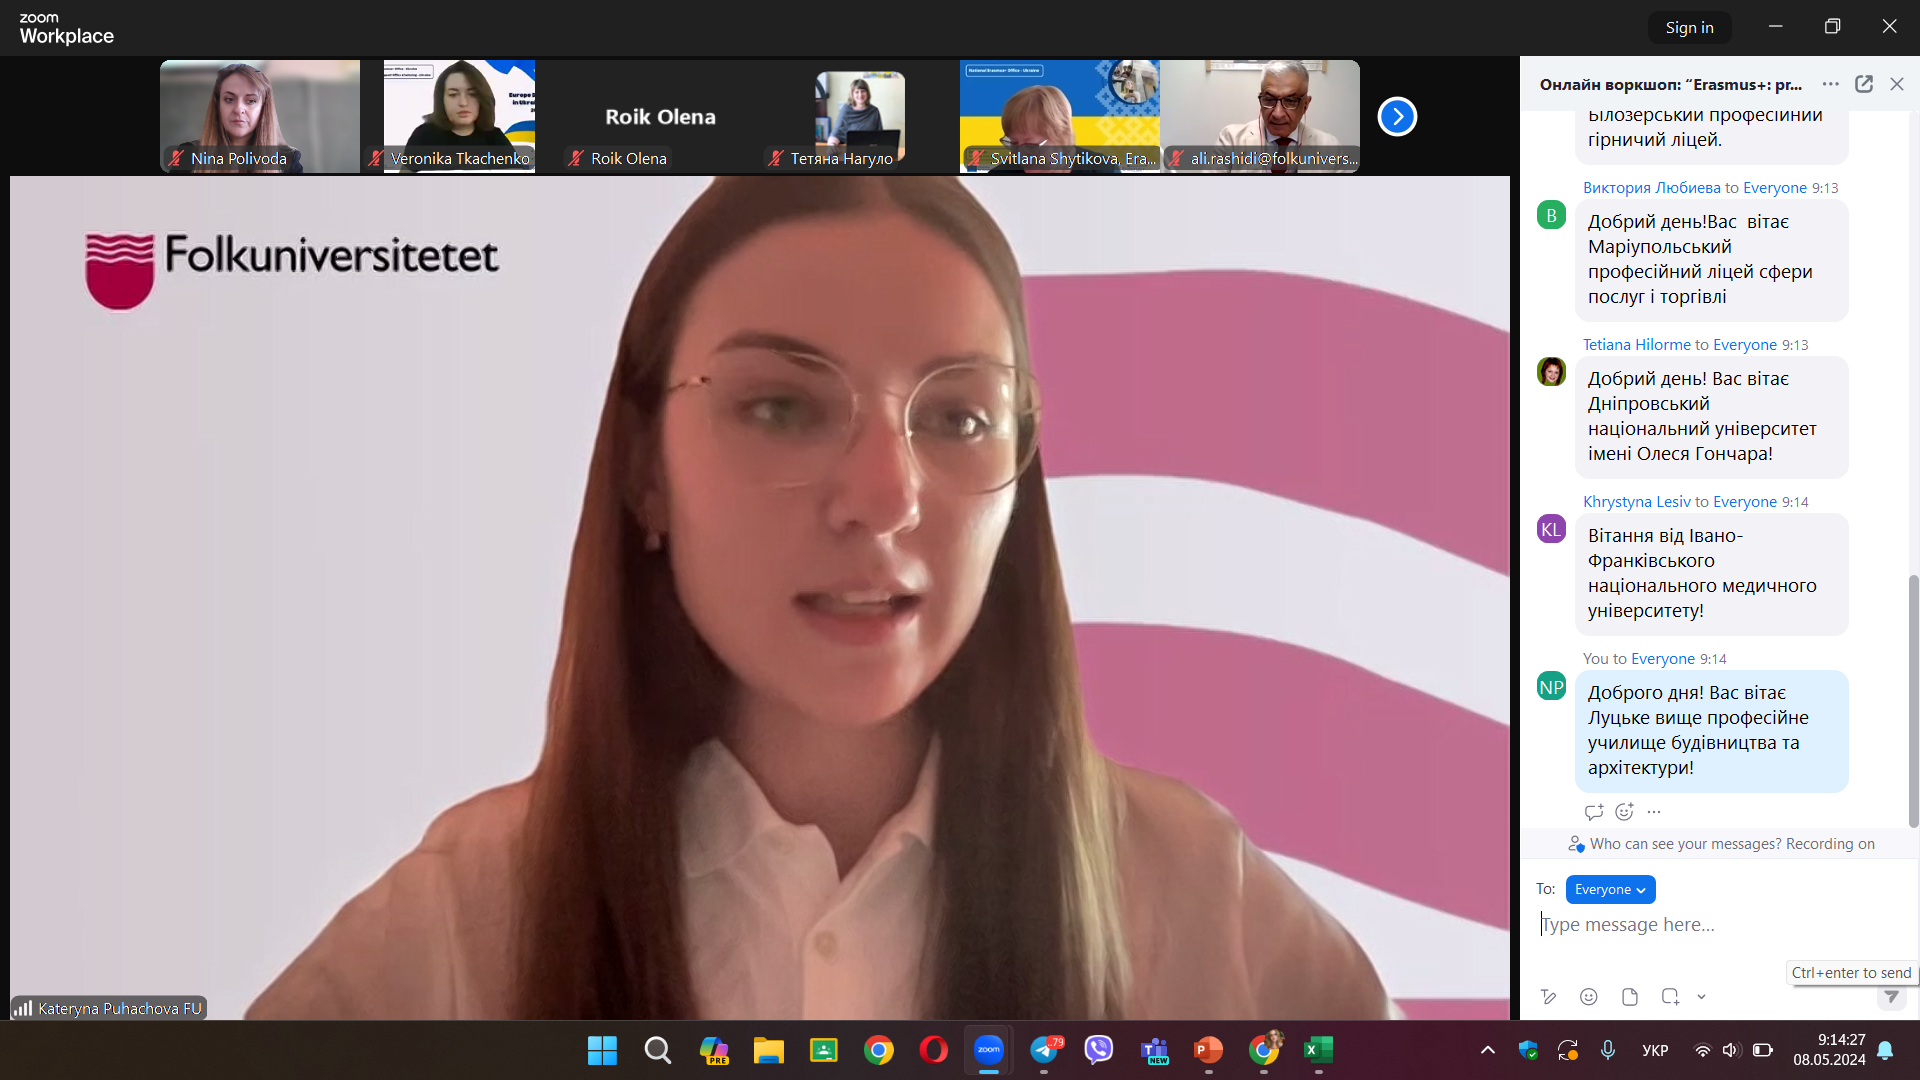Viewport: 1920px width, 1080px height.
Task: Select Nina Polivoda video thumbnail
Action: [260, 116]
